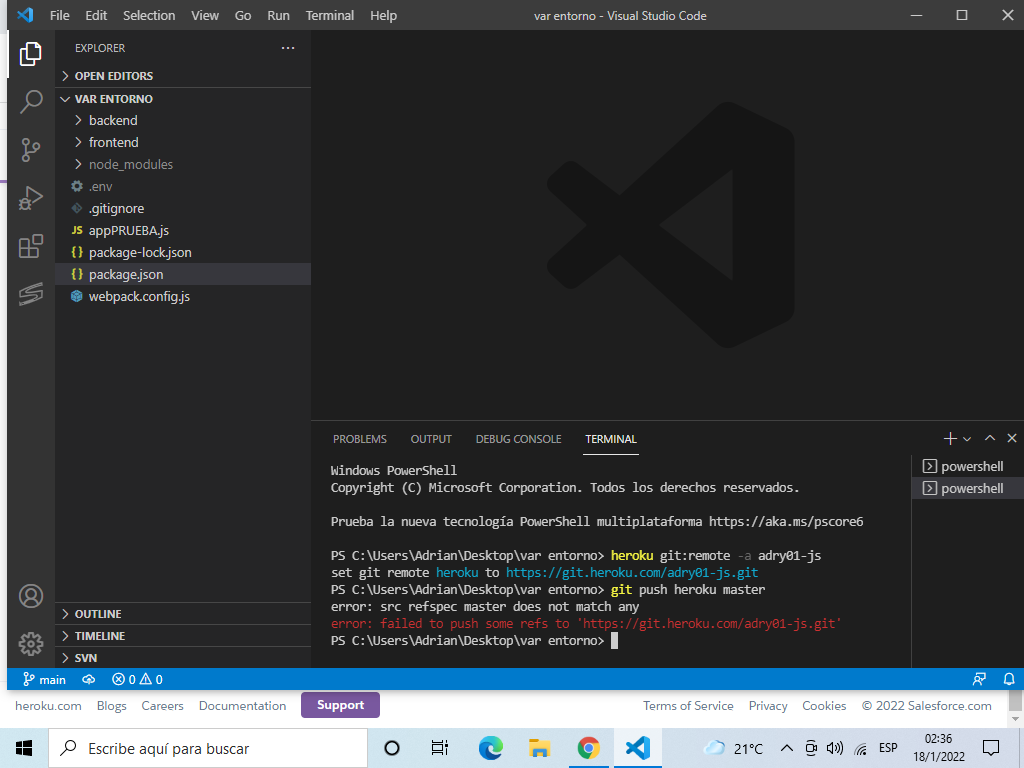Click the feedback icon in status bar
The height and width of the screenshot is (768, 1024).
coord(979,680)
